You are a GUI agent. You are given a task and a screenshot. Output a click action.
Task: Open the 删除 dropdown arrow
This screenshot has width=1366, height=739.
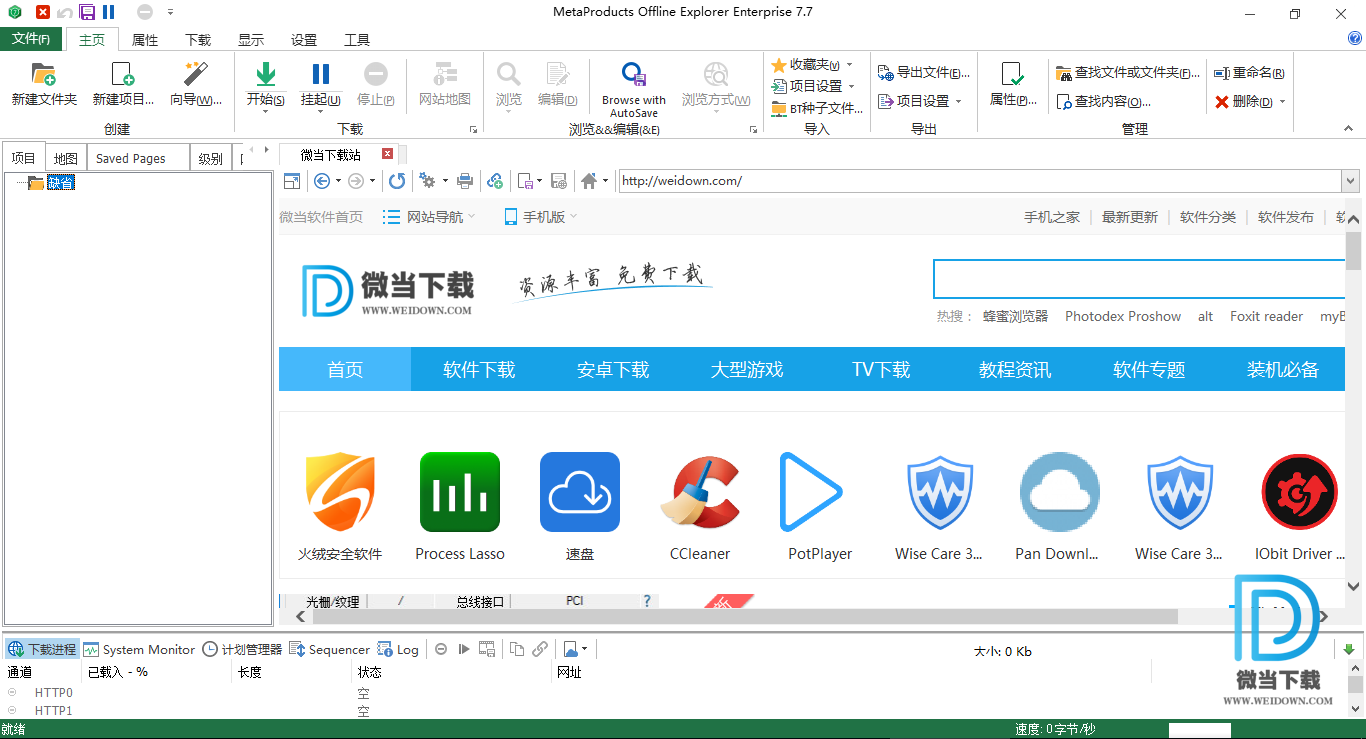[x=1282, y=101]
